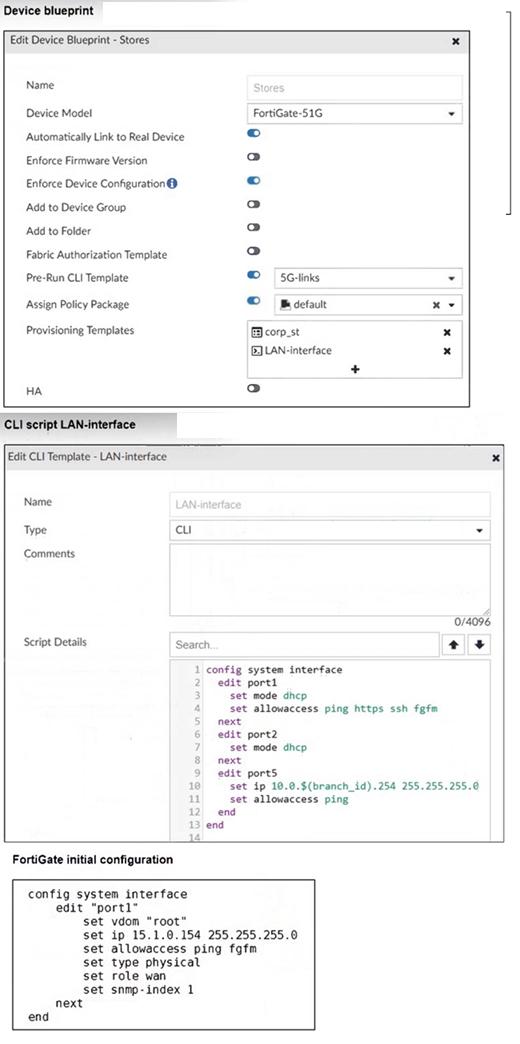Open Device Model dropdown FortiGate-51G

(354, 114)
